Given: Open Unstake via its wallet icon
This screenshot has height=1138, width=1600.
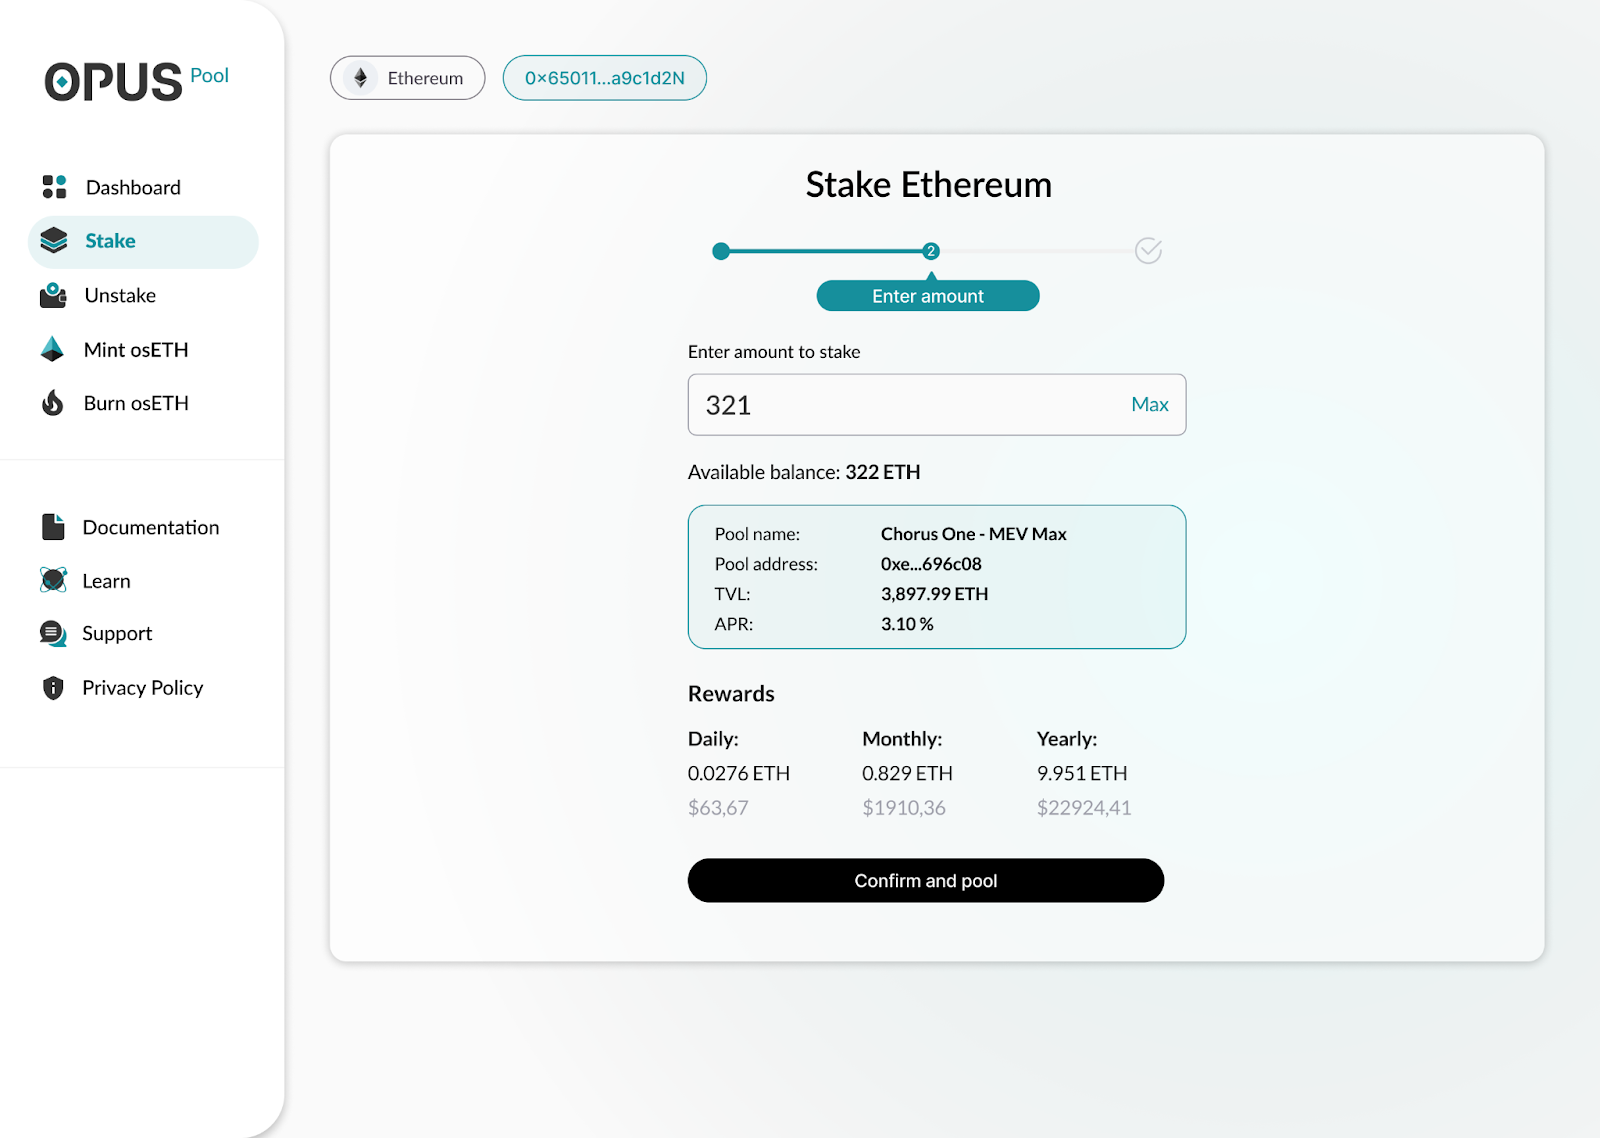Looking at the screenshot, I should pos(53,295).
